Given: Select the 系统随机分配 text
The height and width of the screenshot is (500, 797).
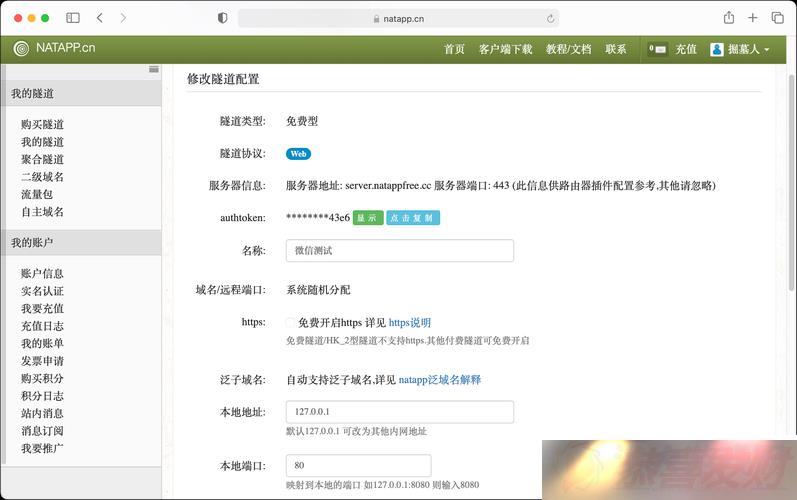Looking at the screenshot, I should pos(318,290).
